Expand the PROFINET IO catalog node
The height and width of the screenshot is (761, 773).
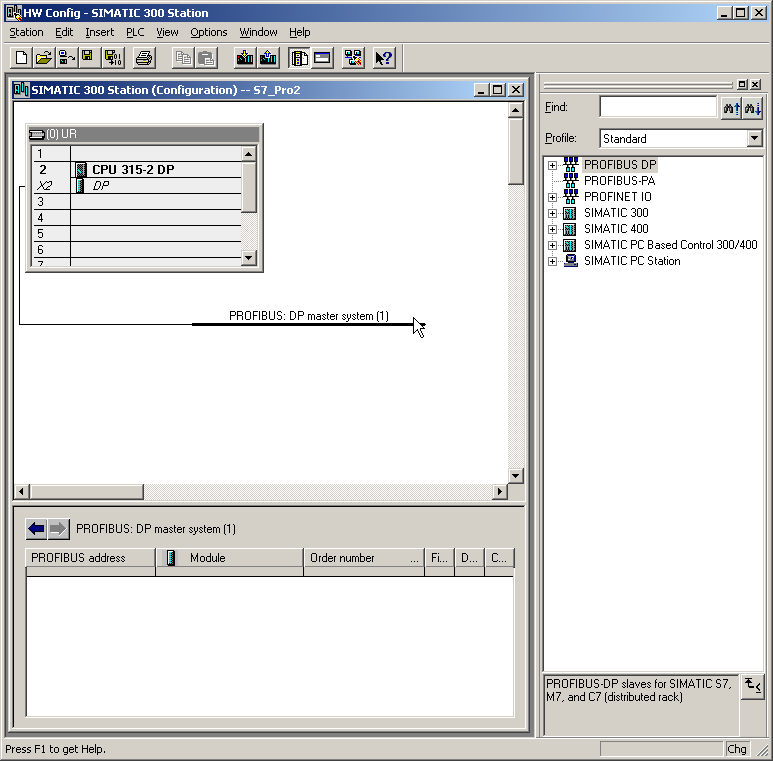tap(552, 197)
